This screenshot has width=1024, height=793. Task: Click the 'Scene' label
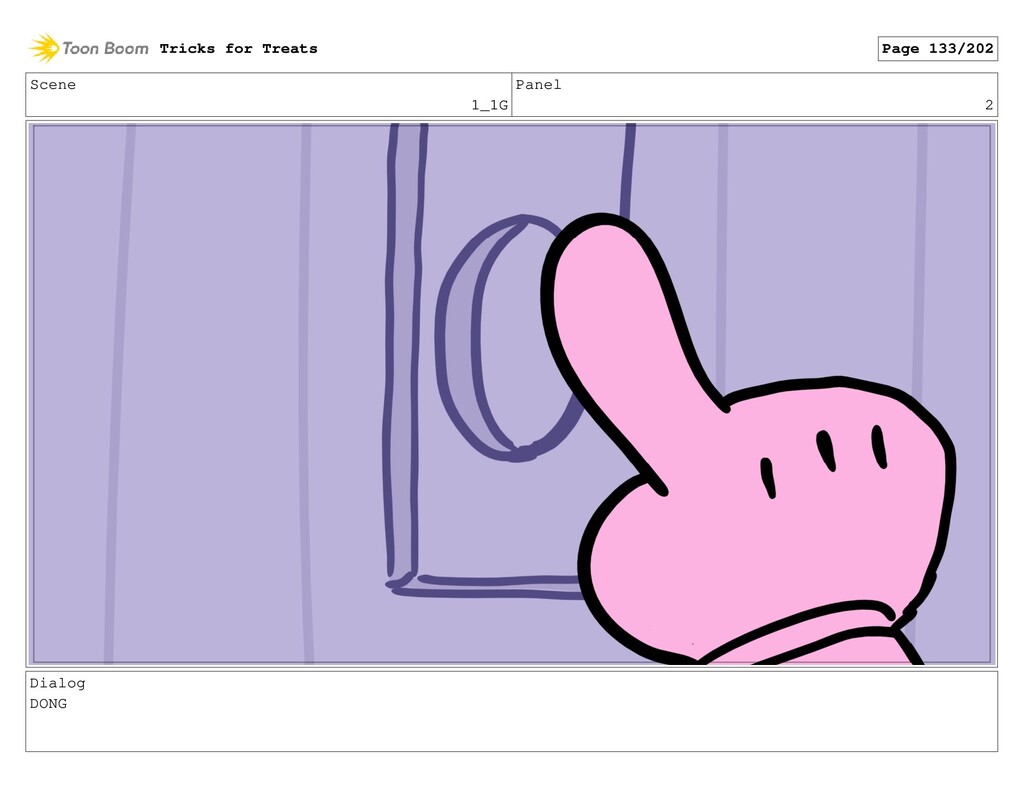(53, 84)
